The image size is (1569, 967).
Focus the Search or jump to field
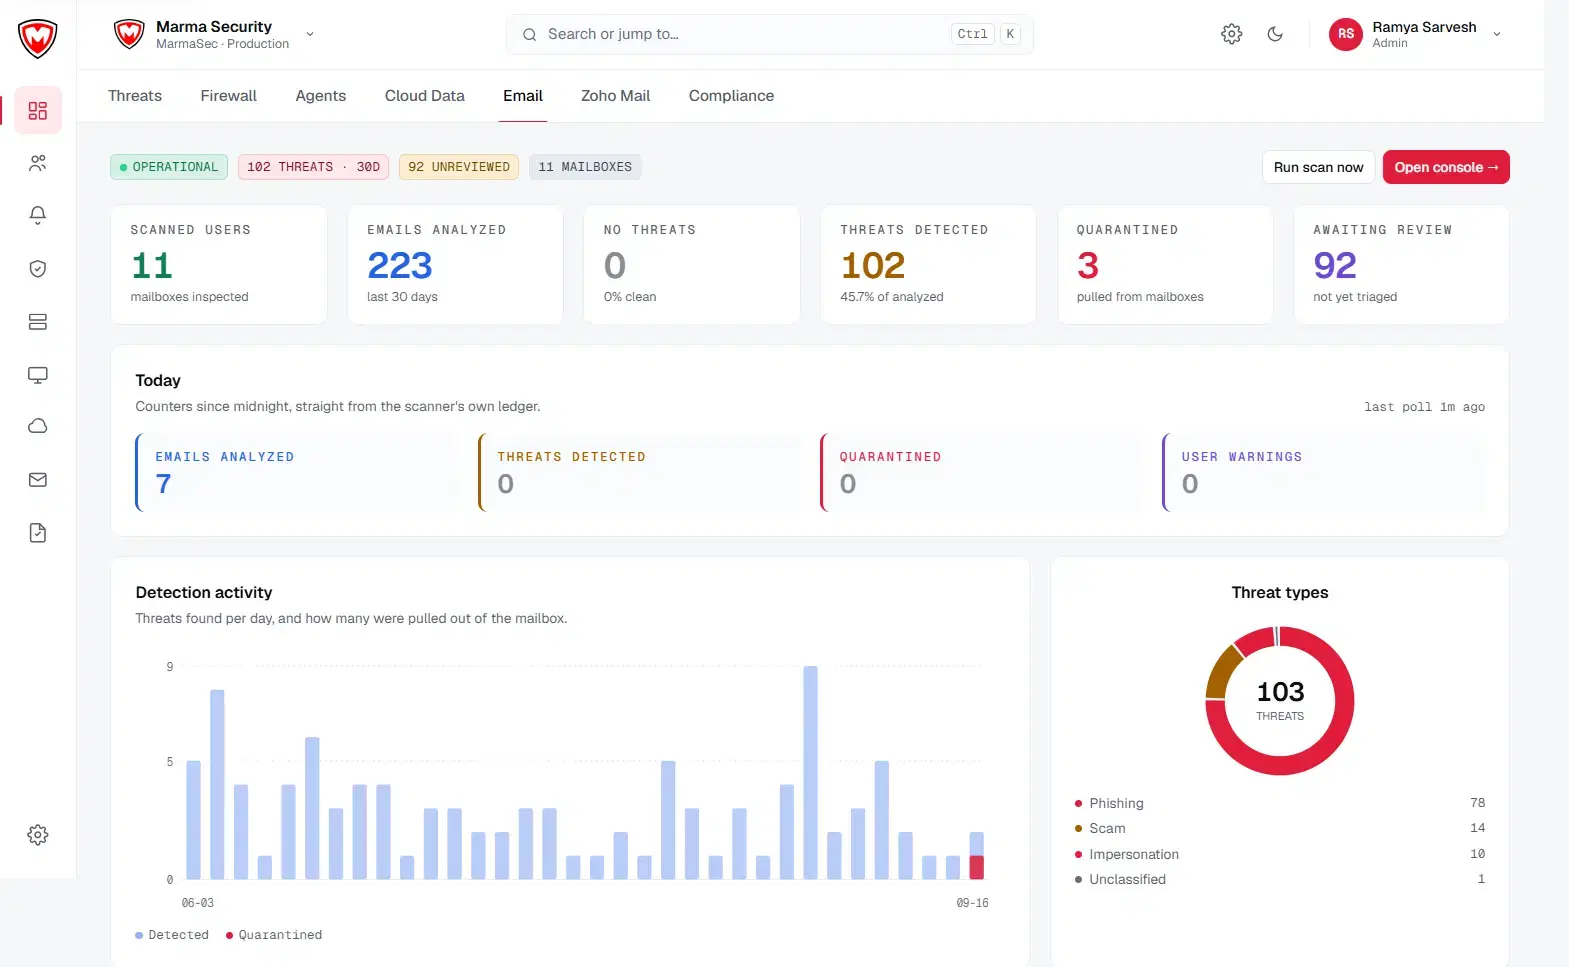[x=770, y=34]
